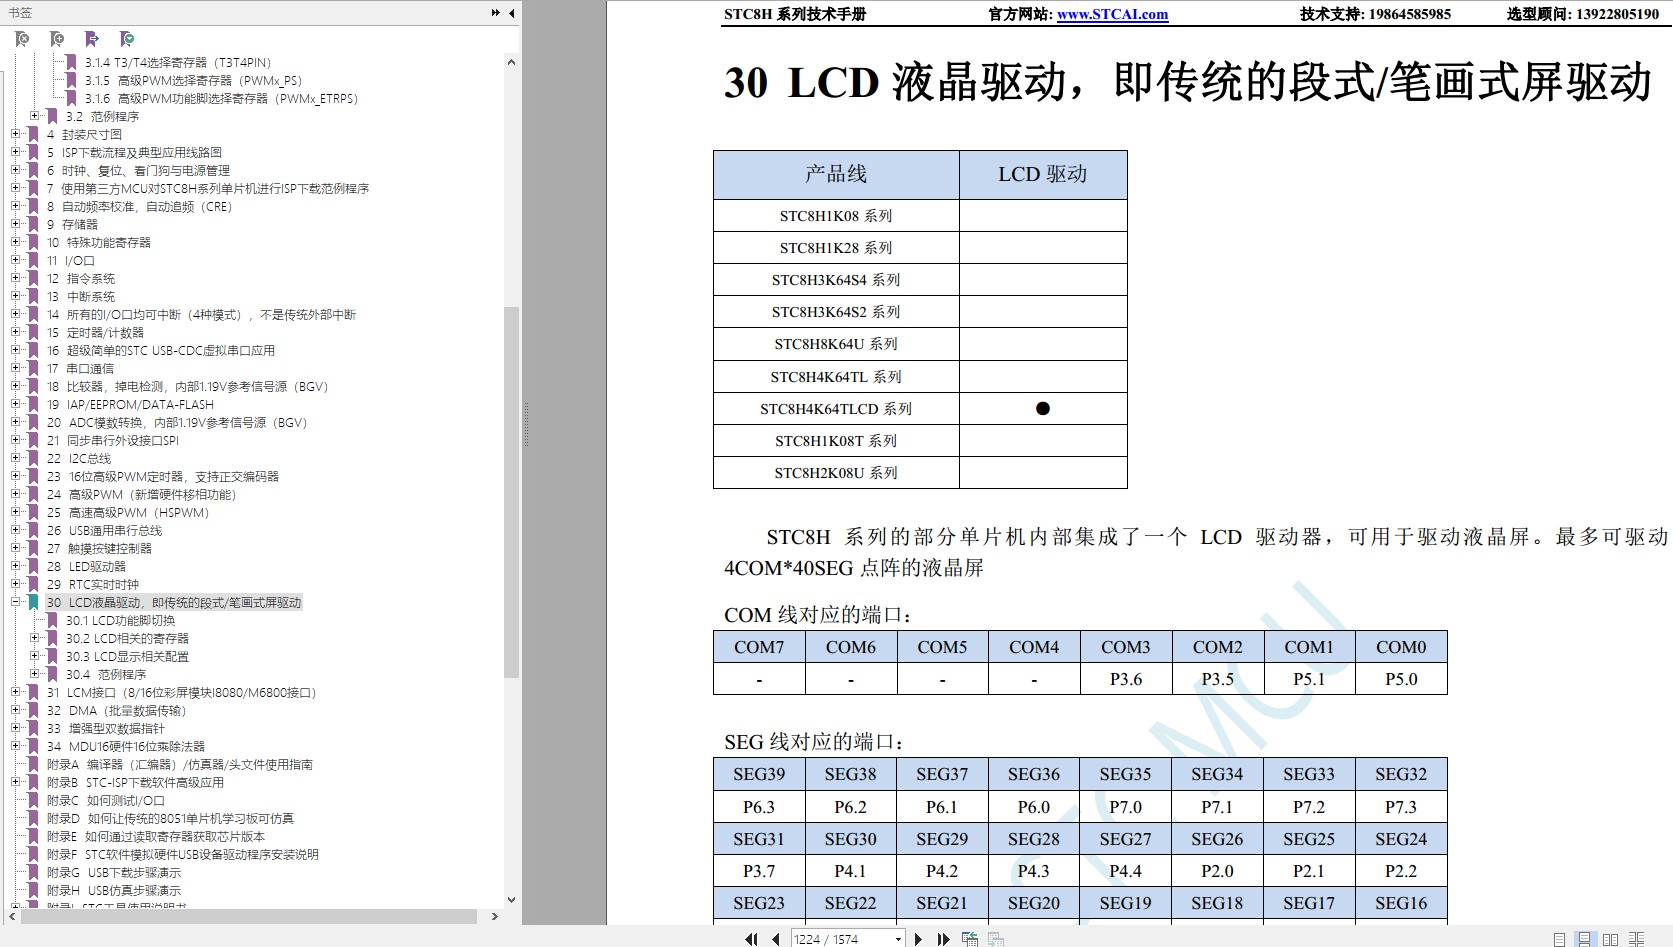
Task: Click bookmarks horizontal scrollbar left arrow
Action: click(14, 916)
